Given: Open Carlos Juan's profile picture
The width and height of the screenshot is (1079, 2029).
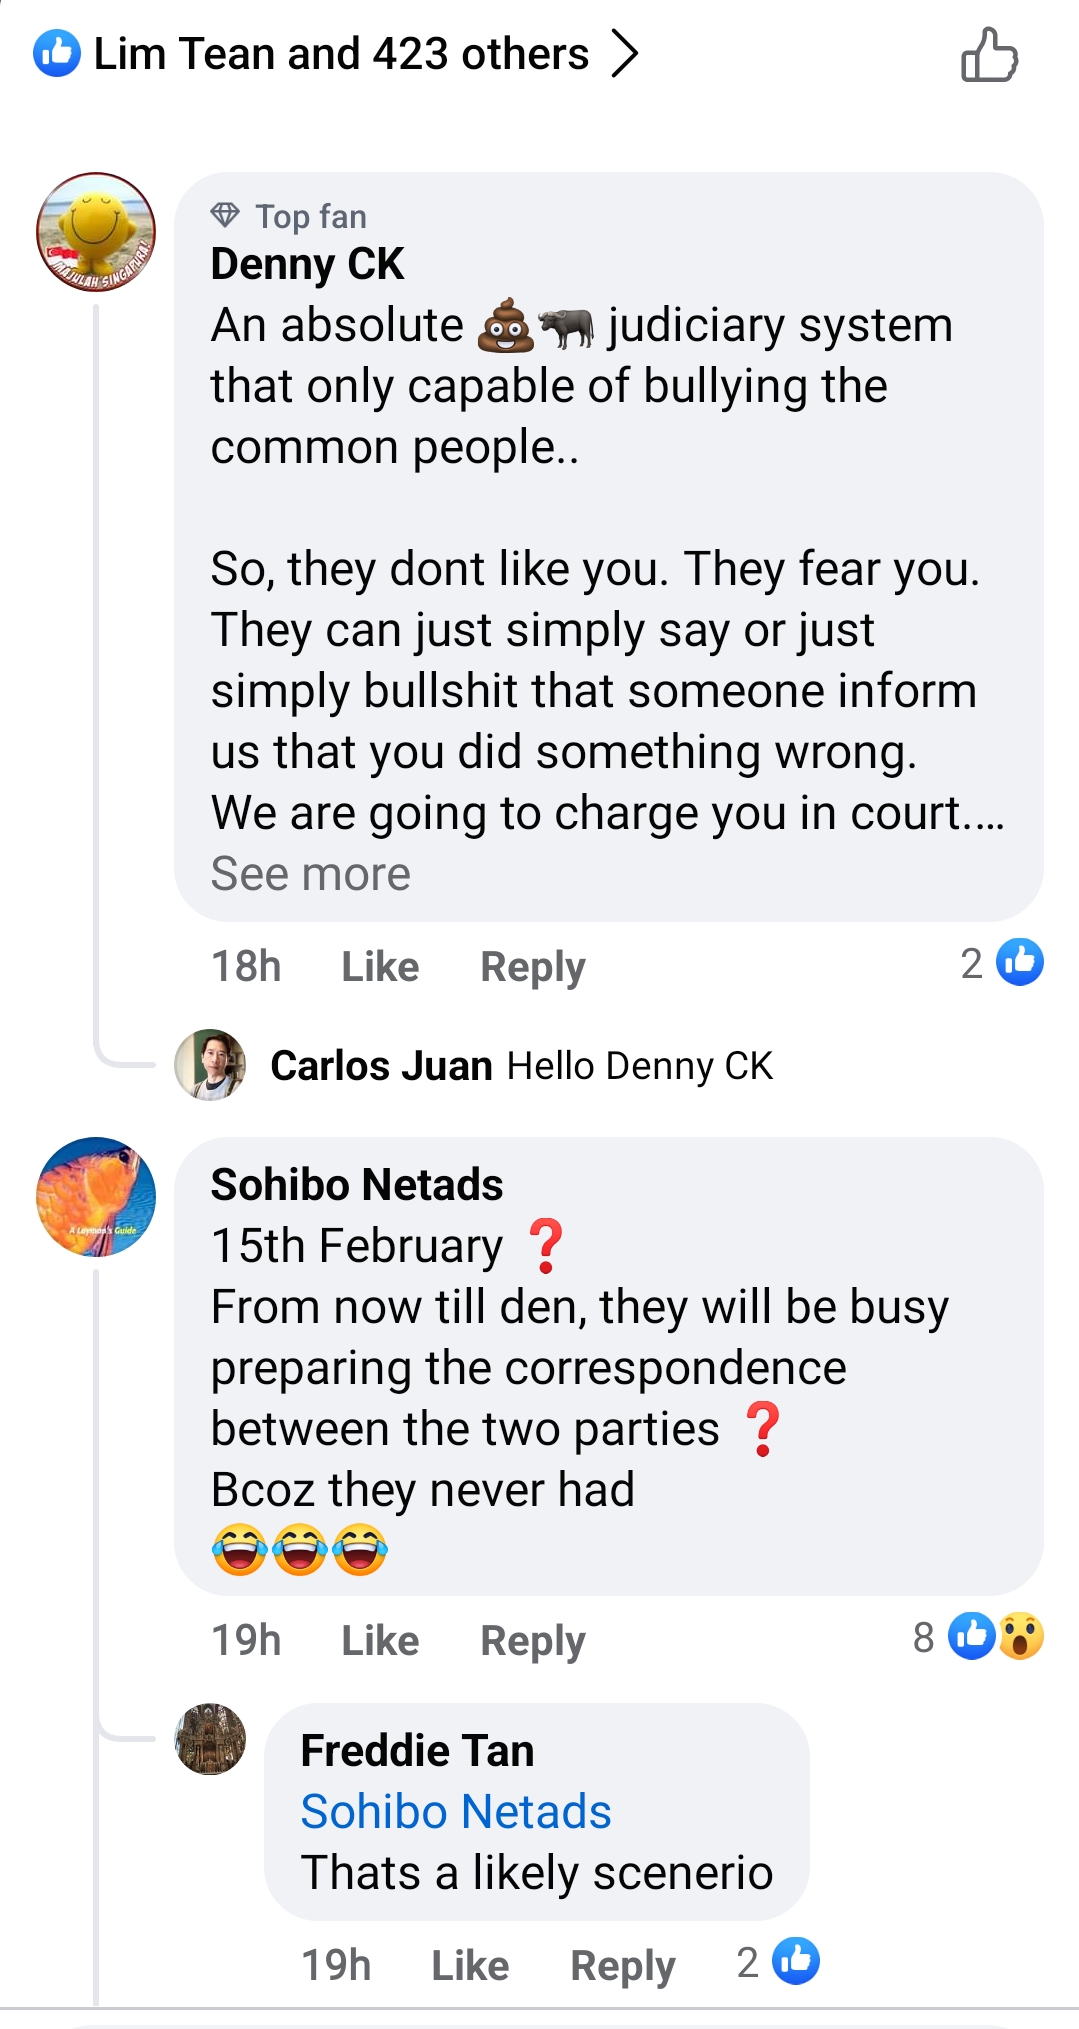Looking at the screenshot, I should [210, 1065].
